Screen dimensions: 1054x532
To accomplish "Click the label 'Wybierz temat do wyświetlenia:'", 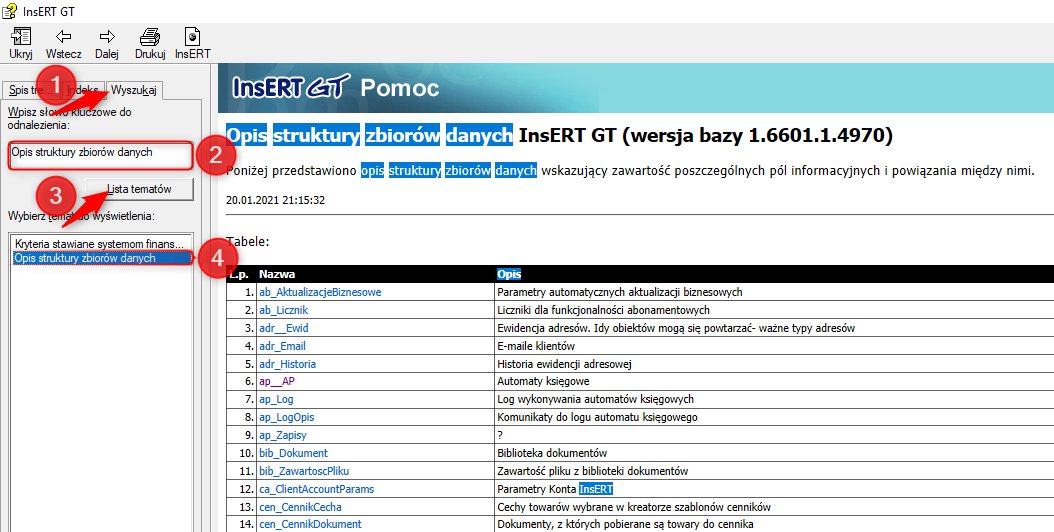I will click(81, 217).
